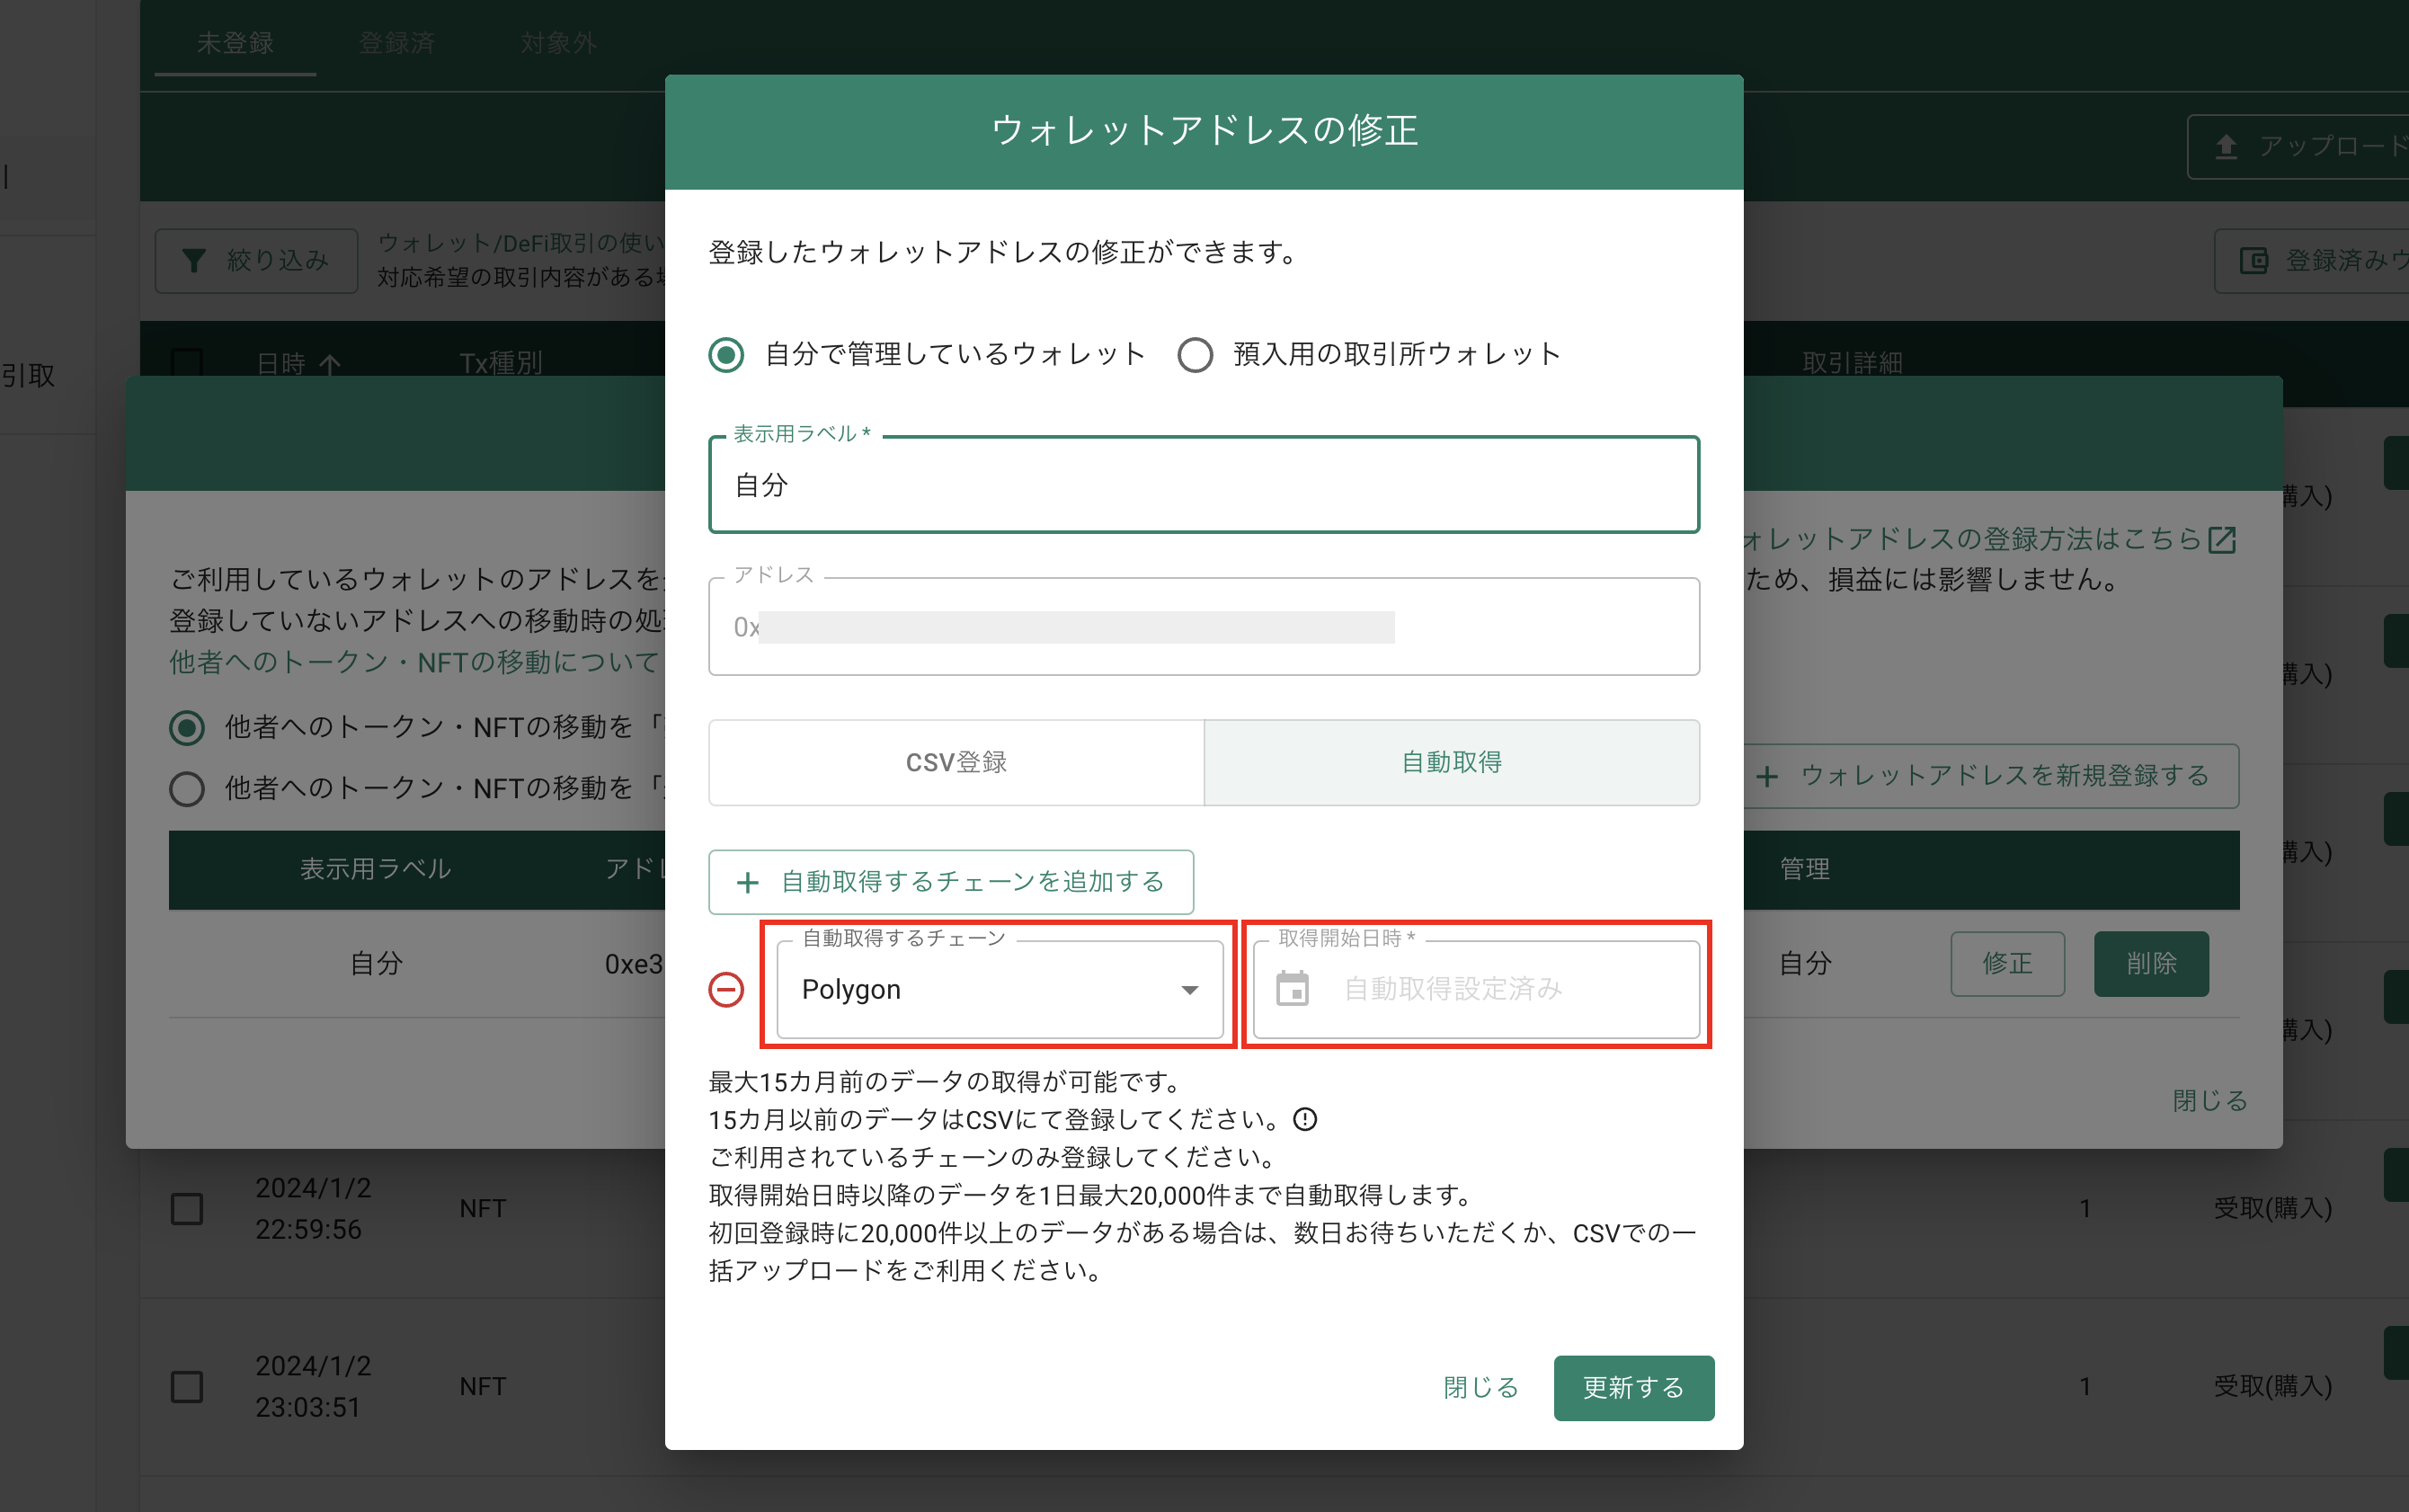
Task: Click the 修正 button in 自分 row
Action: pyautogui.click(x=2008, y=964)
